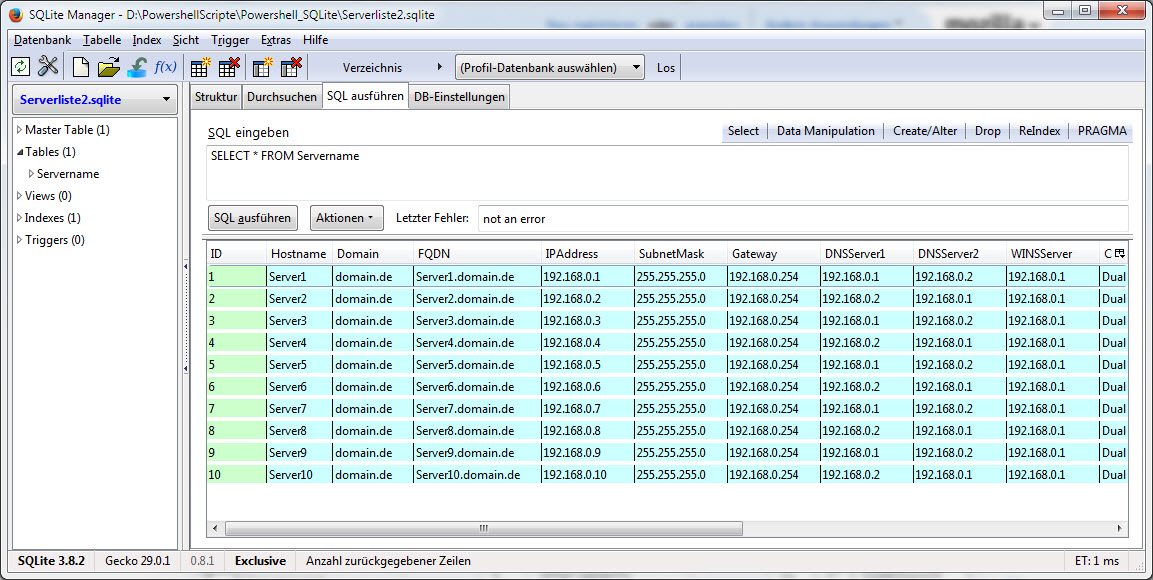Open the Extras menu
This screenshot has width=1153, height=580.
[276, 40]
